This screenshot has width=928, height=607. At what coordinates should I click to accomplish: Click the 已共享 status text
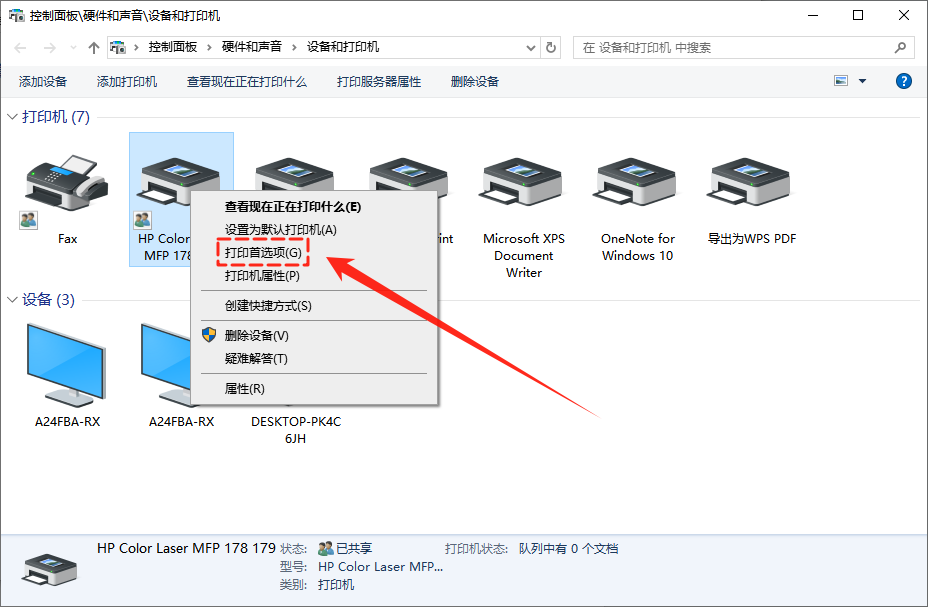tap(354, 549)
